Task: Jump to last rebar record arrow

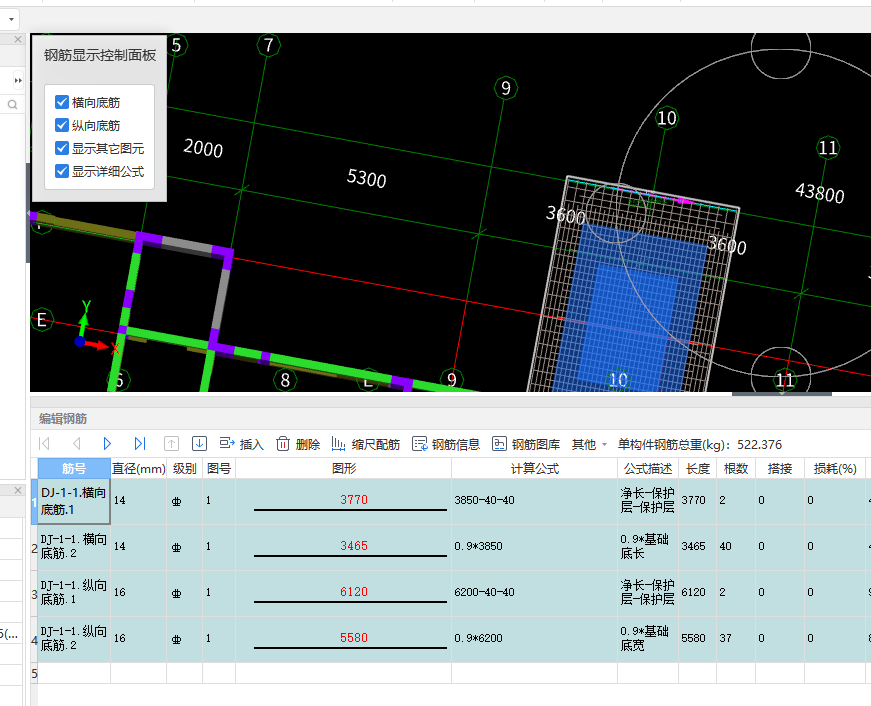Action: pos(139,443)
